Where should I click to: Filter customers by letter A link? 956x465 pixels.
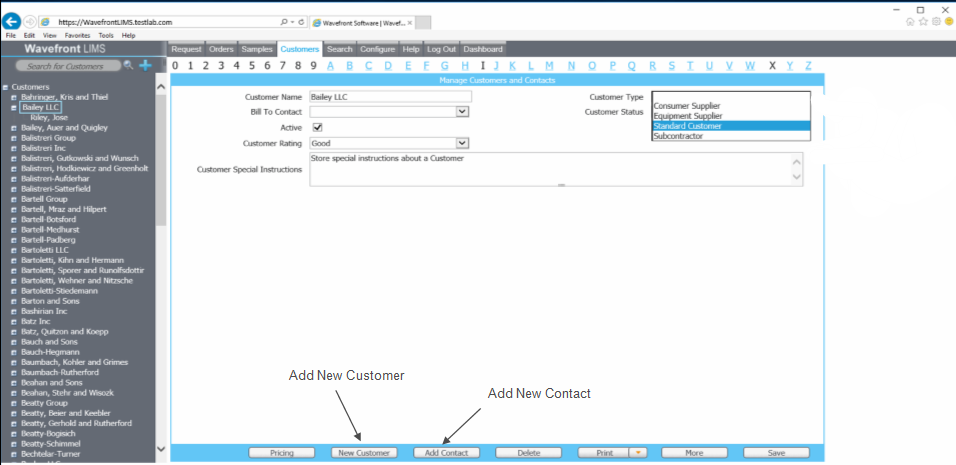tap(330, 66)
